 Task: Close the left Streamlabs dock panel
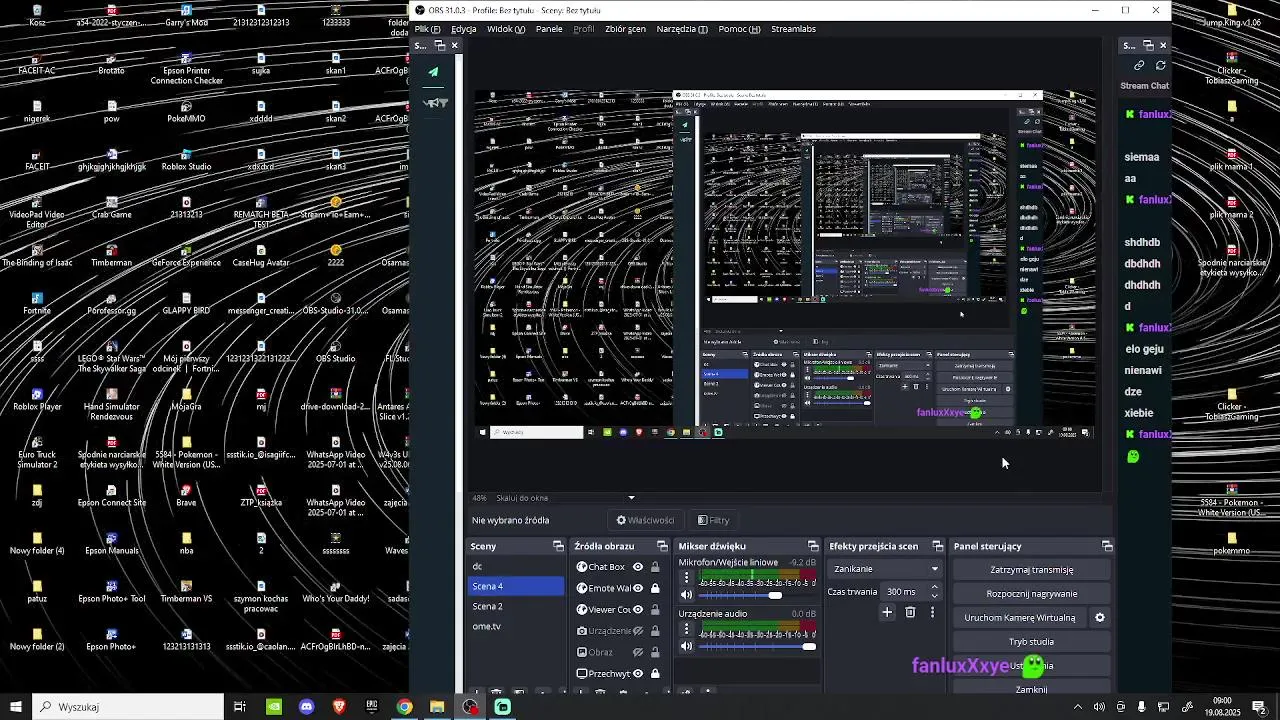(454, 46)
